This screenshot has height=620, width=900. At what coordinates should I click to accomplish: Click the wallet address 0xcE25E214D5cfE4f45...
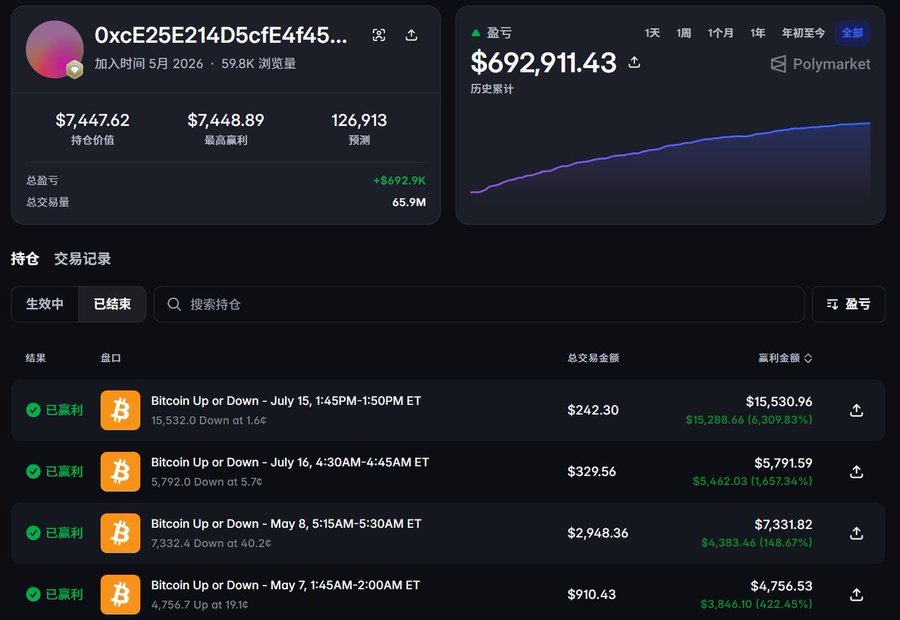(x=221, y=35)
